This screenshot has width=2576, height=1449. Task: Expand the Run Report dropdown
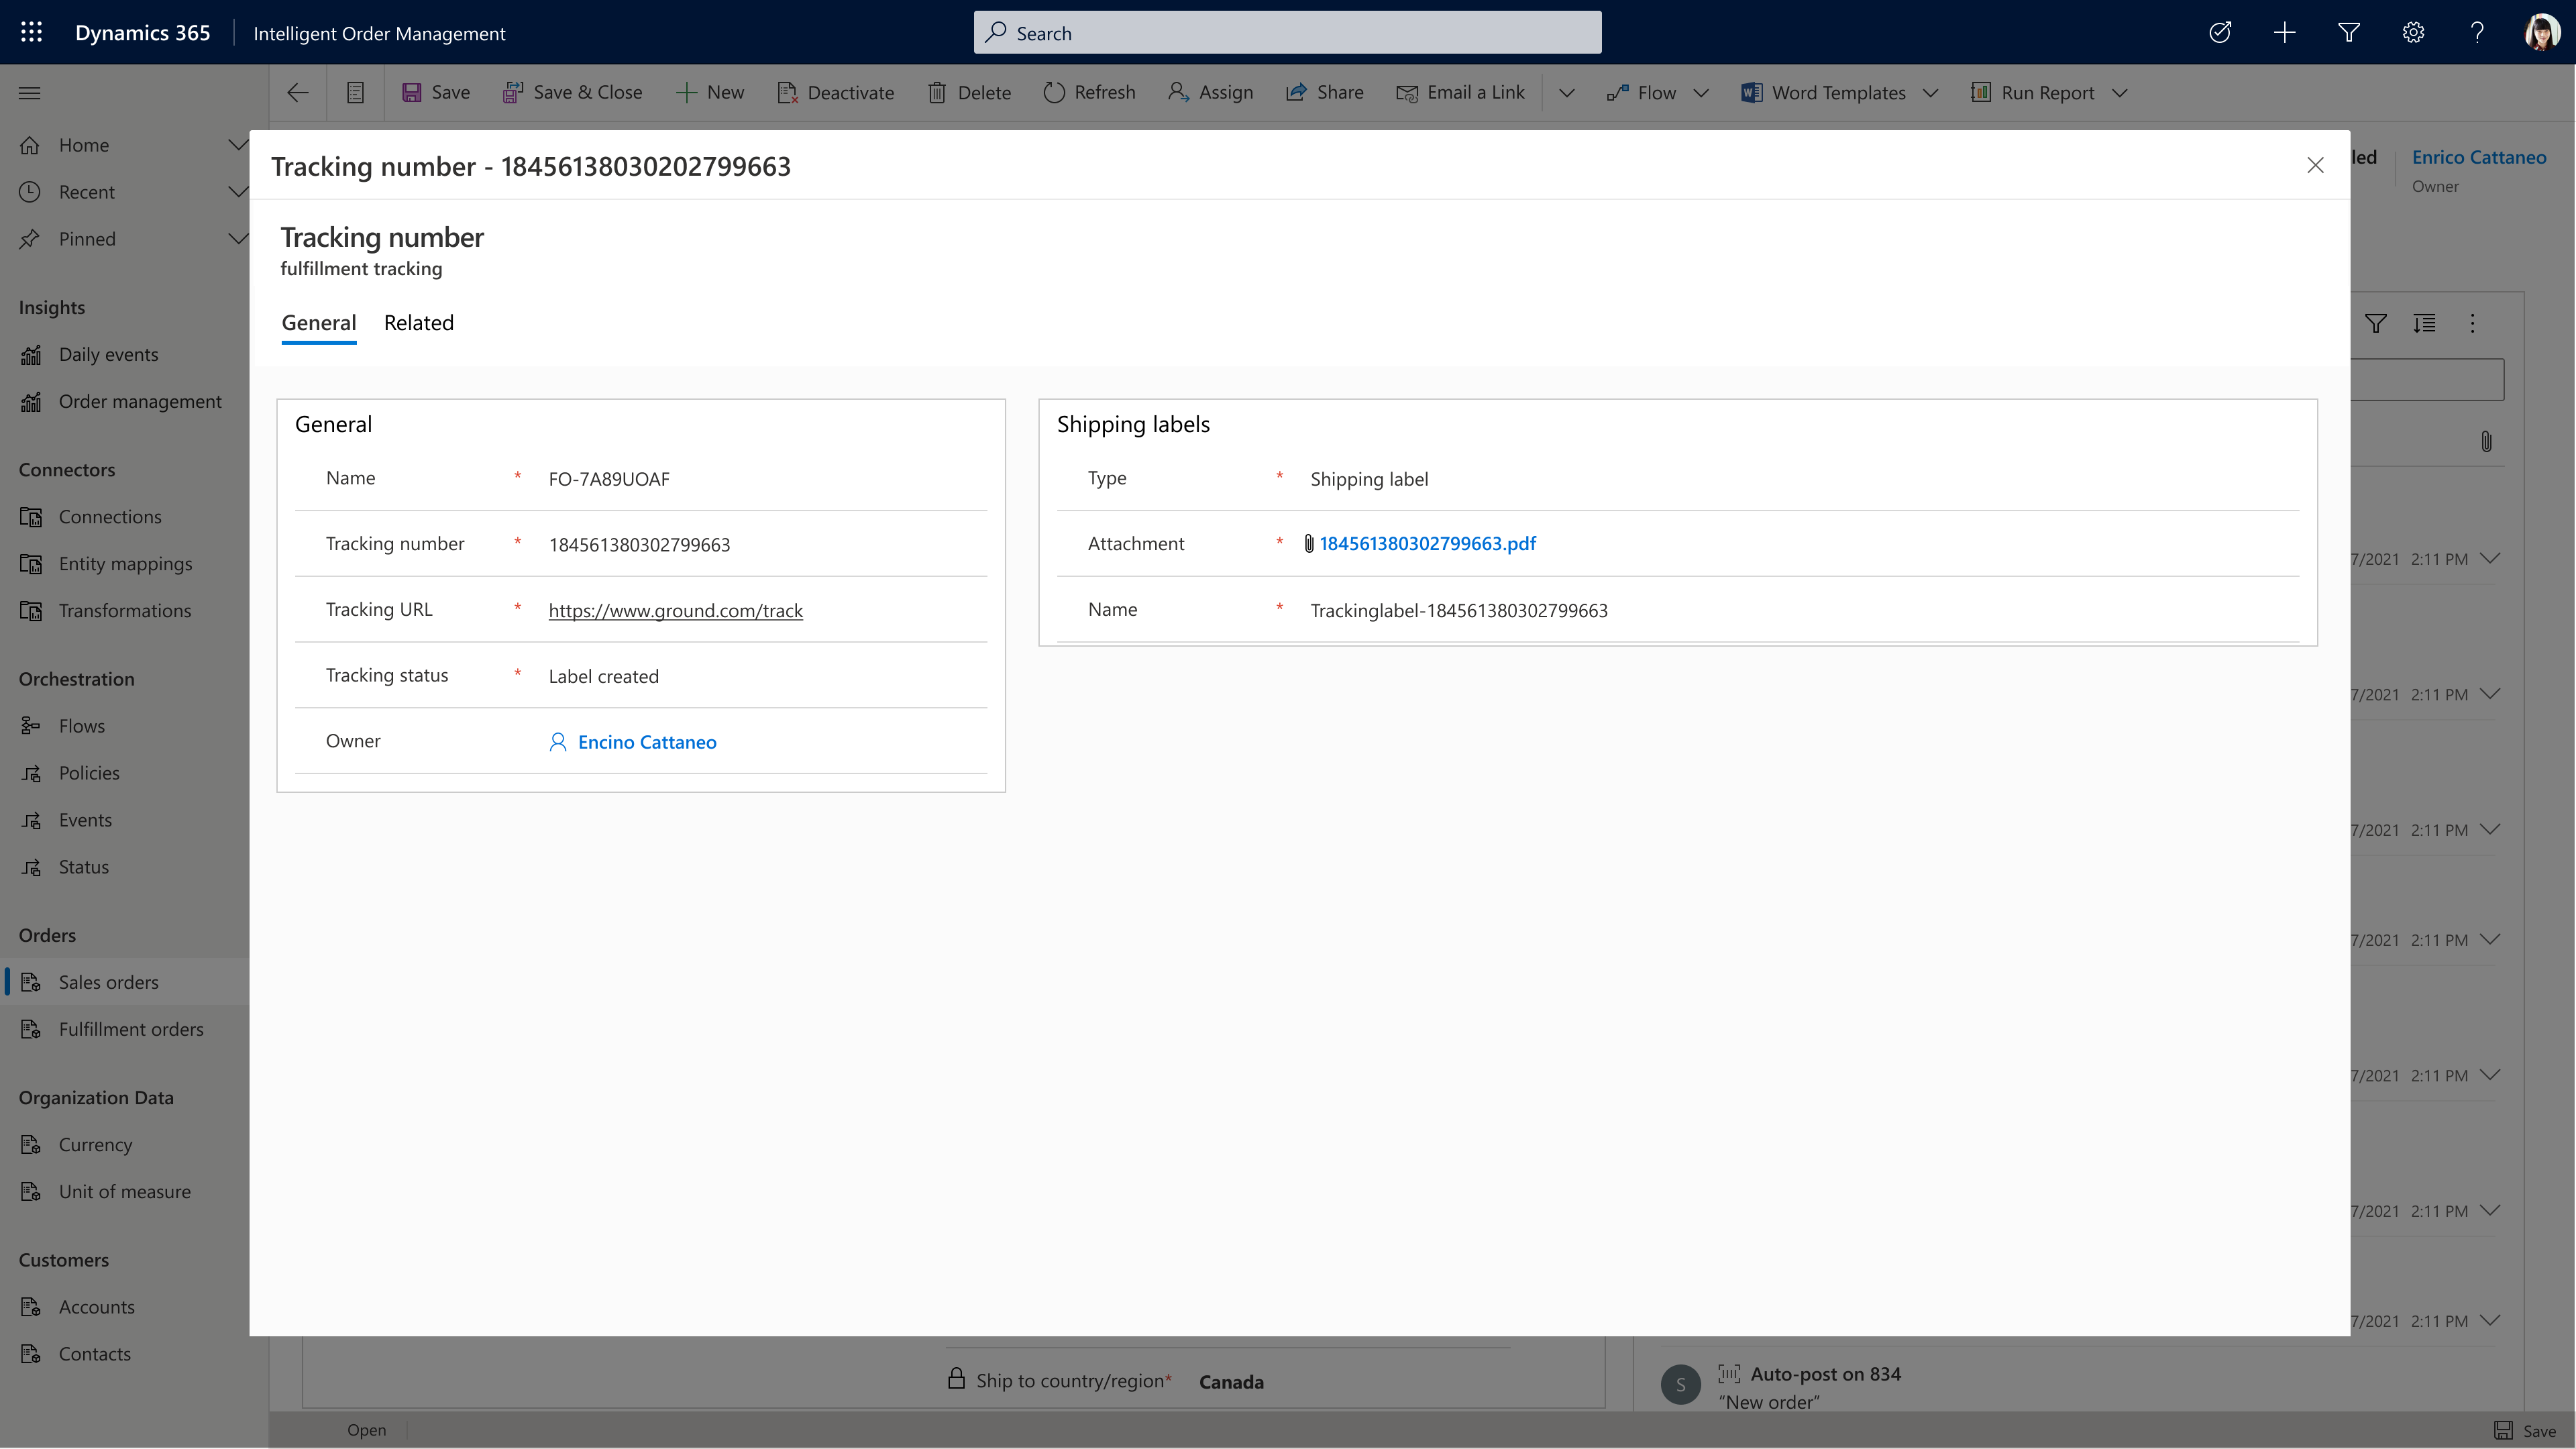2120,92
